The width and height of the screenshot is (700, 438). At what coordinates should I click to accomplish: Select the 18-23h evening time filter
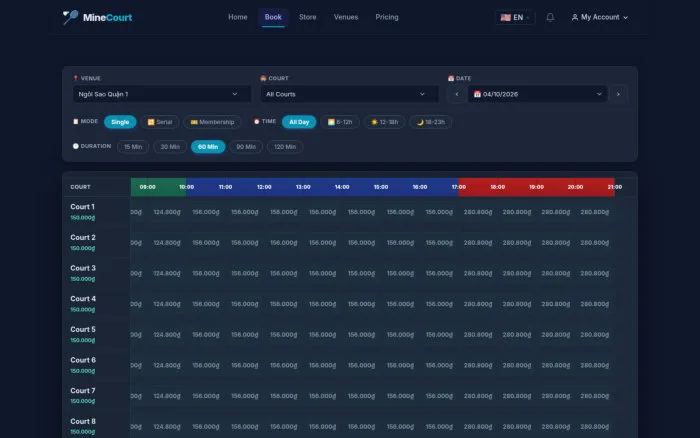pyautogui.click(x=431, y=122)
